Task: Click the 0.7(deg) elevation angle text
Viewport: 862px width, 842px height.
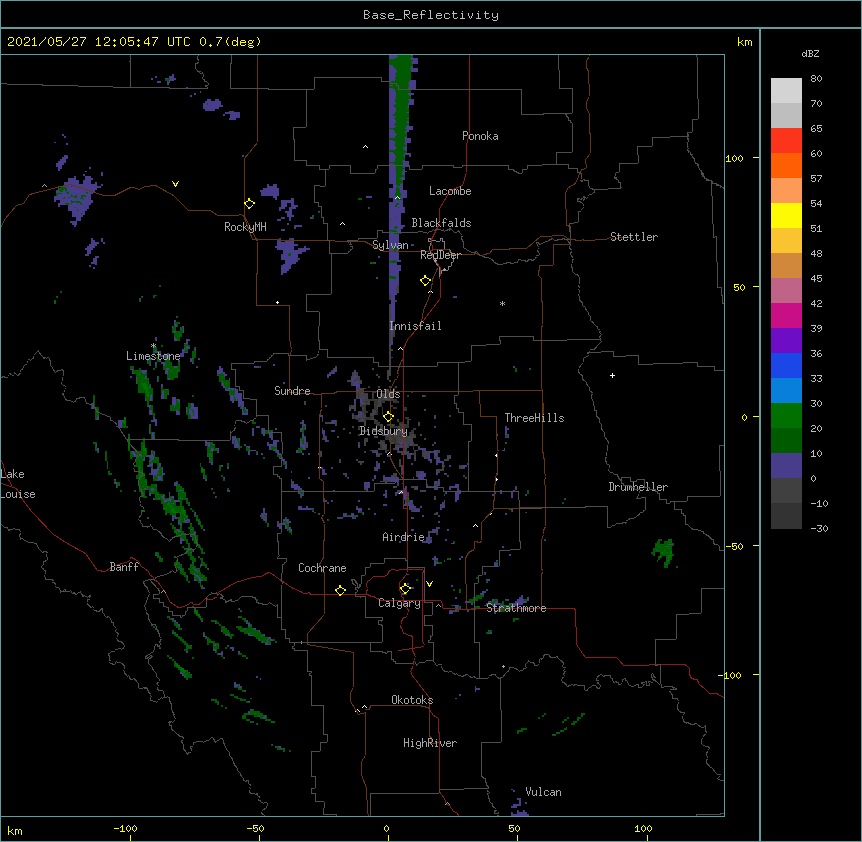Action: [x=230, y=42]
